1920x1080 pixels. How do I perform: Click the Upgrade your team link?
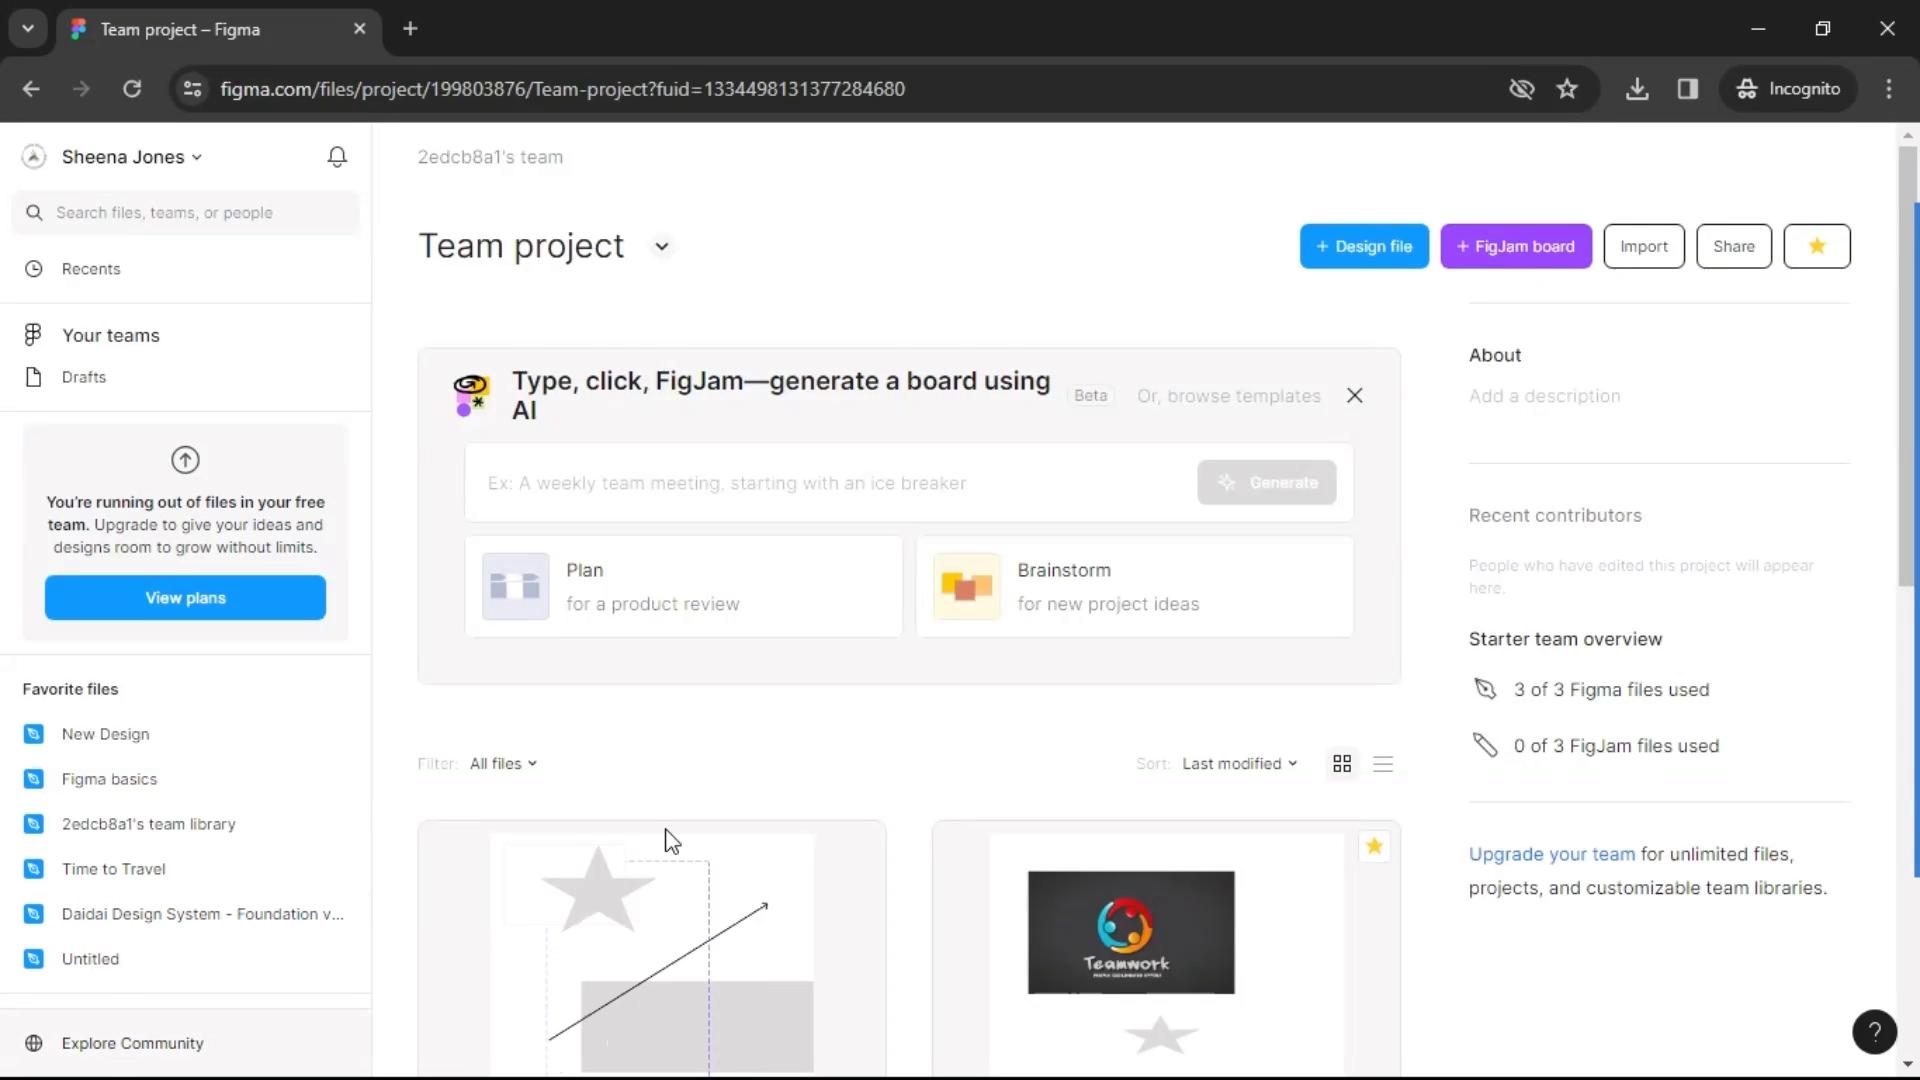click(1552, 853)
